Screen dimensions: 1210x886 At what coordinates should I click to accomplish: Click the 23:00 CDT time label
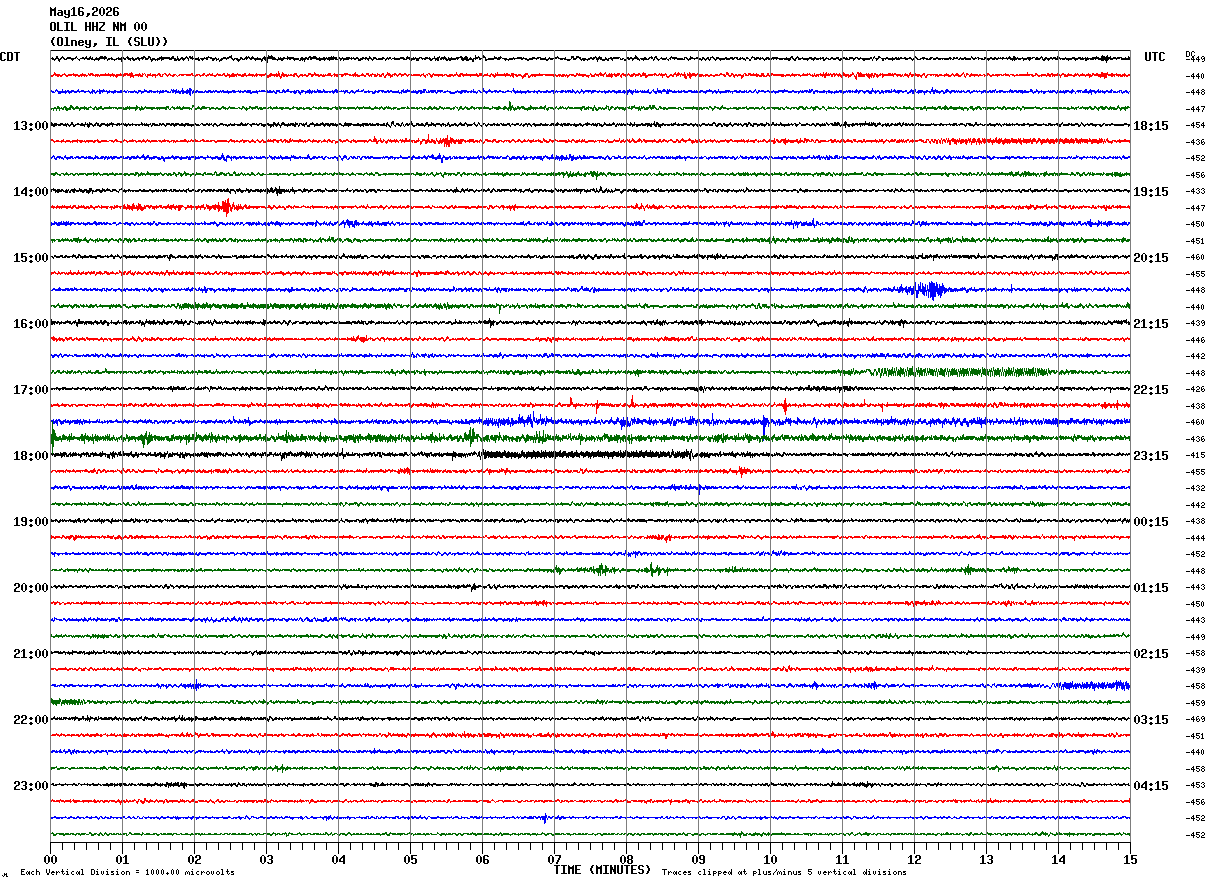(31, 786)
